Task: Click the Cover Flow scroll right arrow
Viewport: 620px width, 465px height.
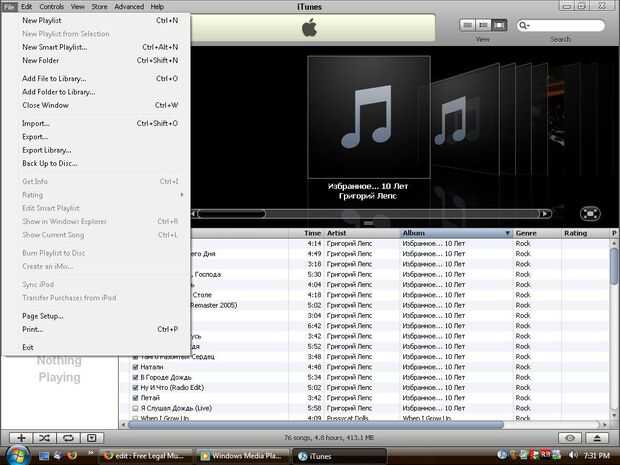Action: 545,214
